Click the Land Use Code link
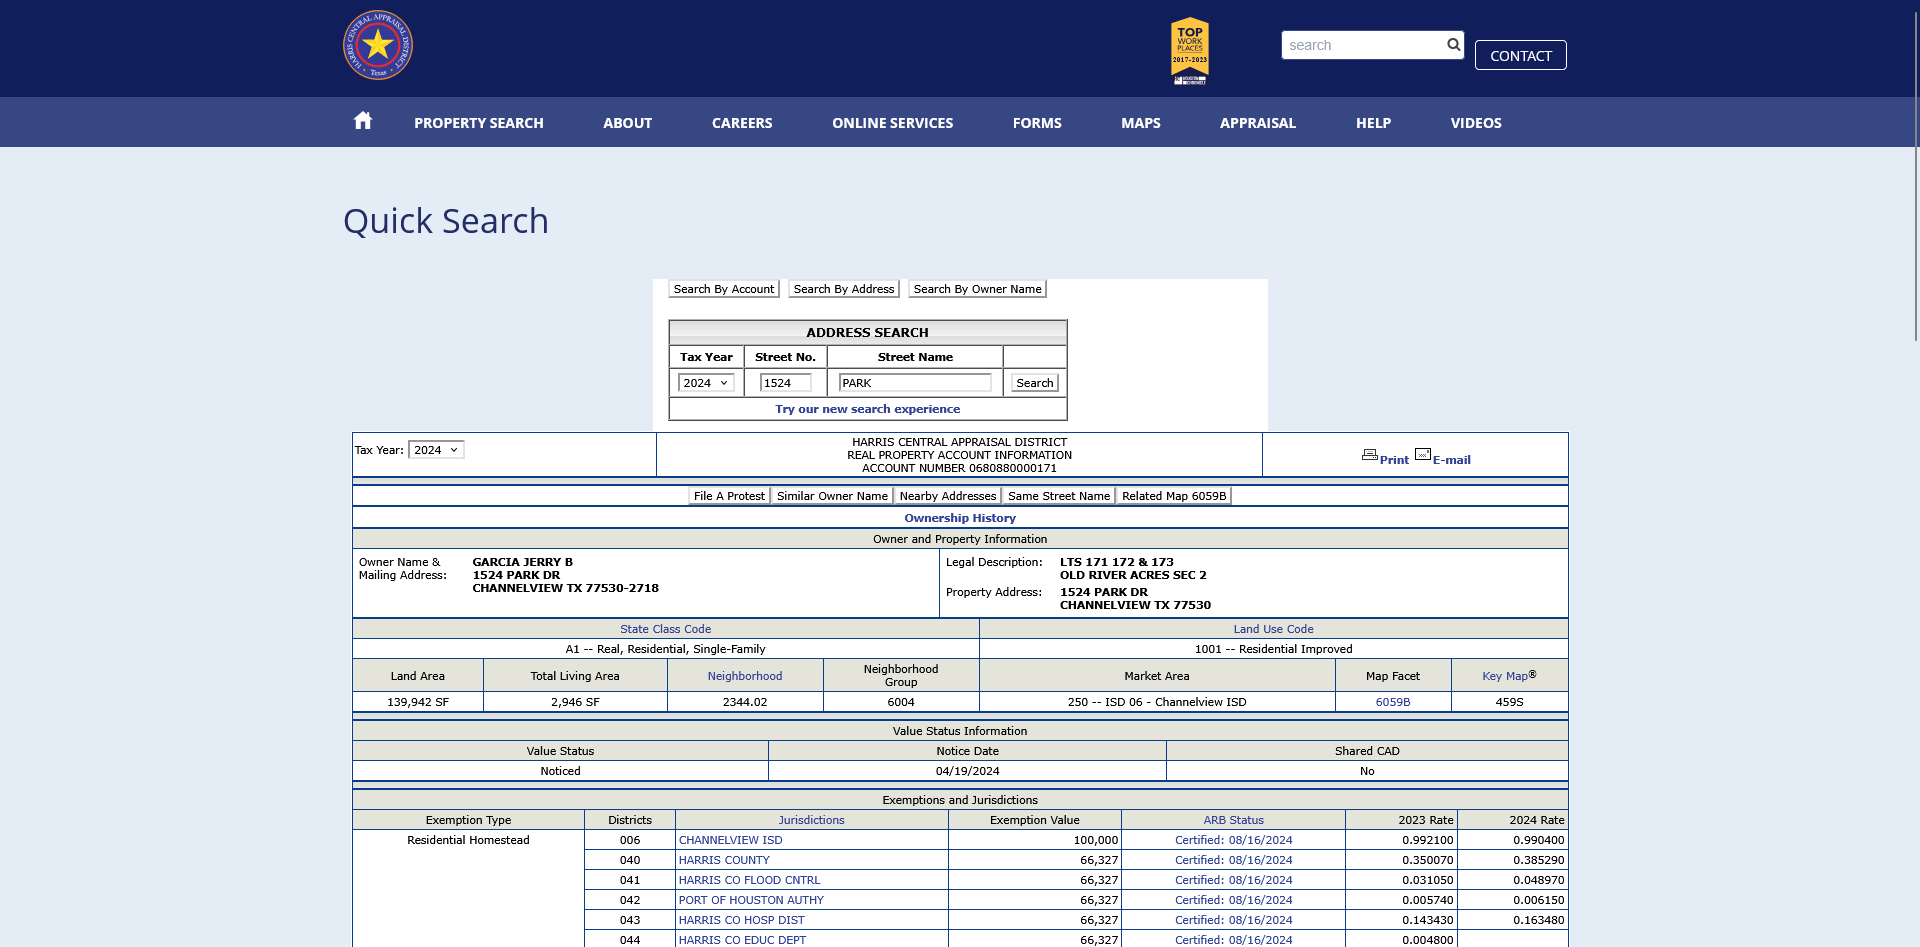This screenshot has width=1920, height=947. 1273,629
